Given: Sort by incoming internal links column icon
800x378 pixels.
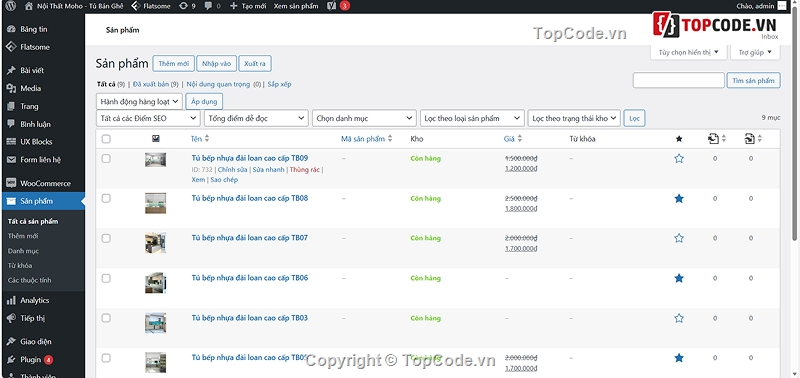Looking at the screenshot, I should (750, 138).
